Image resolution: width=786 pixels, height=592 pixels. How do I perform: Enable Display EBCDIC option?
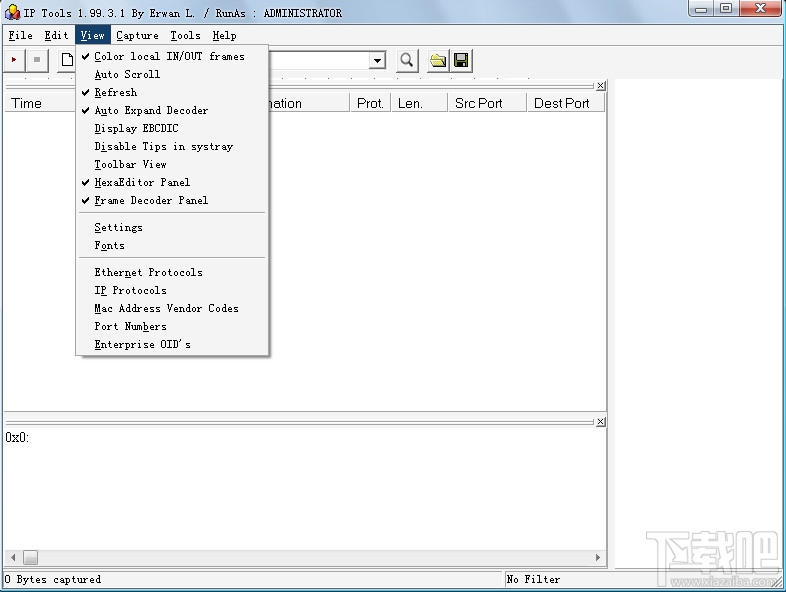[171, 128]
